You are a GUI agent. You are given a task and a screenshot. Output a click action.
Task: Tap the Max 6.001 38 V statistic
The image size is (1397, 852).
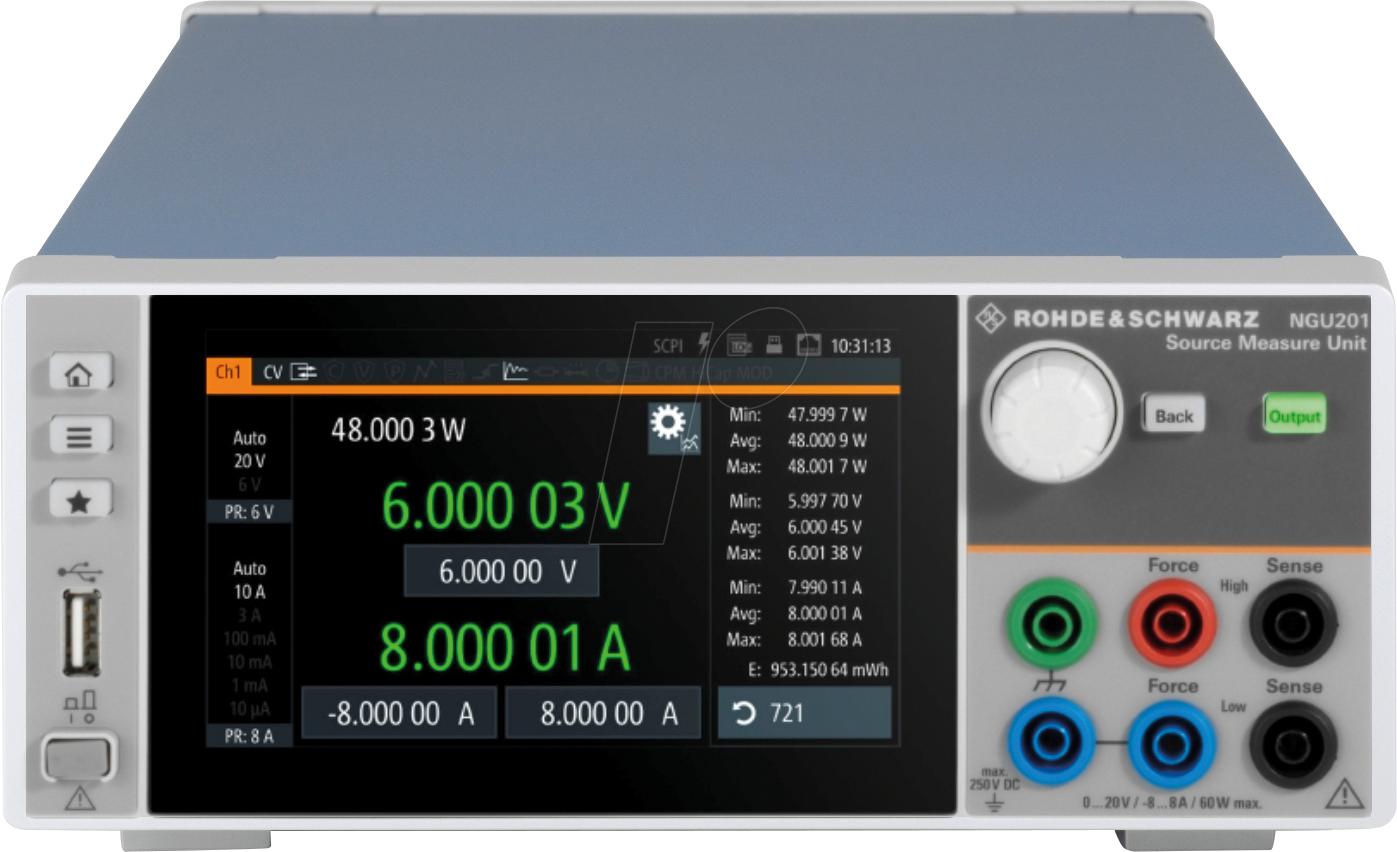coord(795,553)
